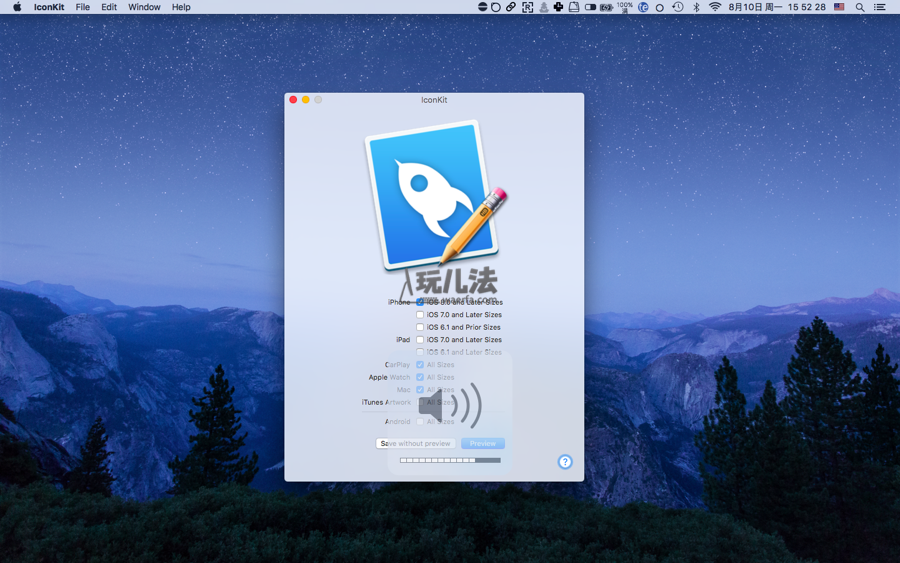Click the date and time in menu bar
Screen dimensions: 900x563
777,7
